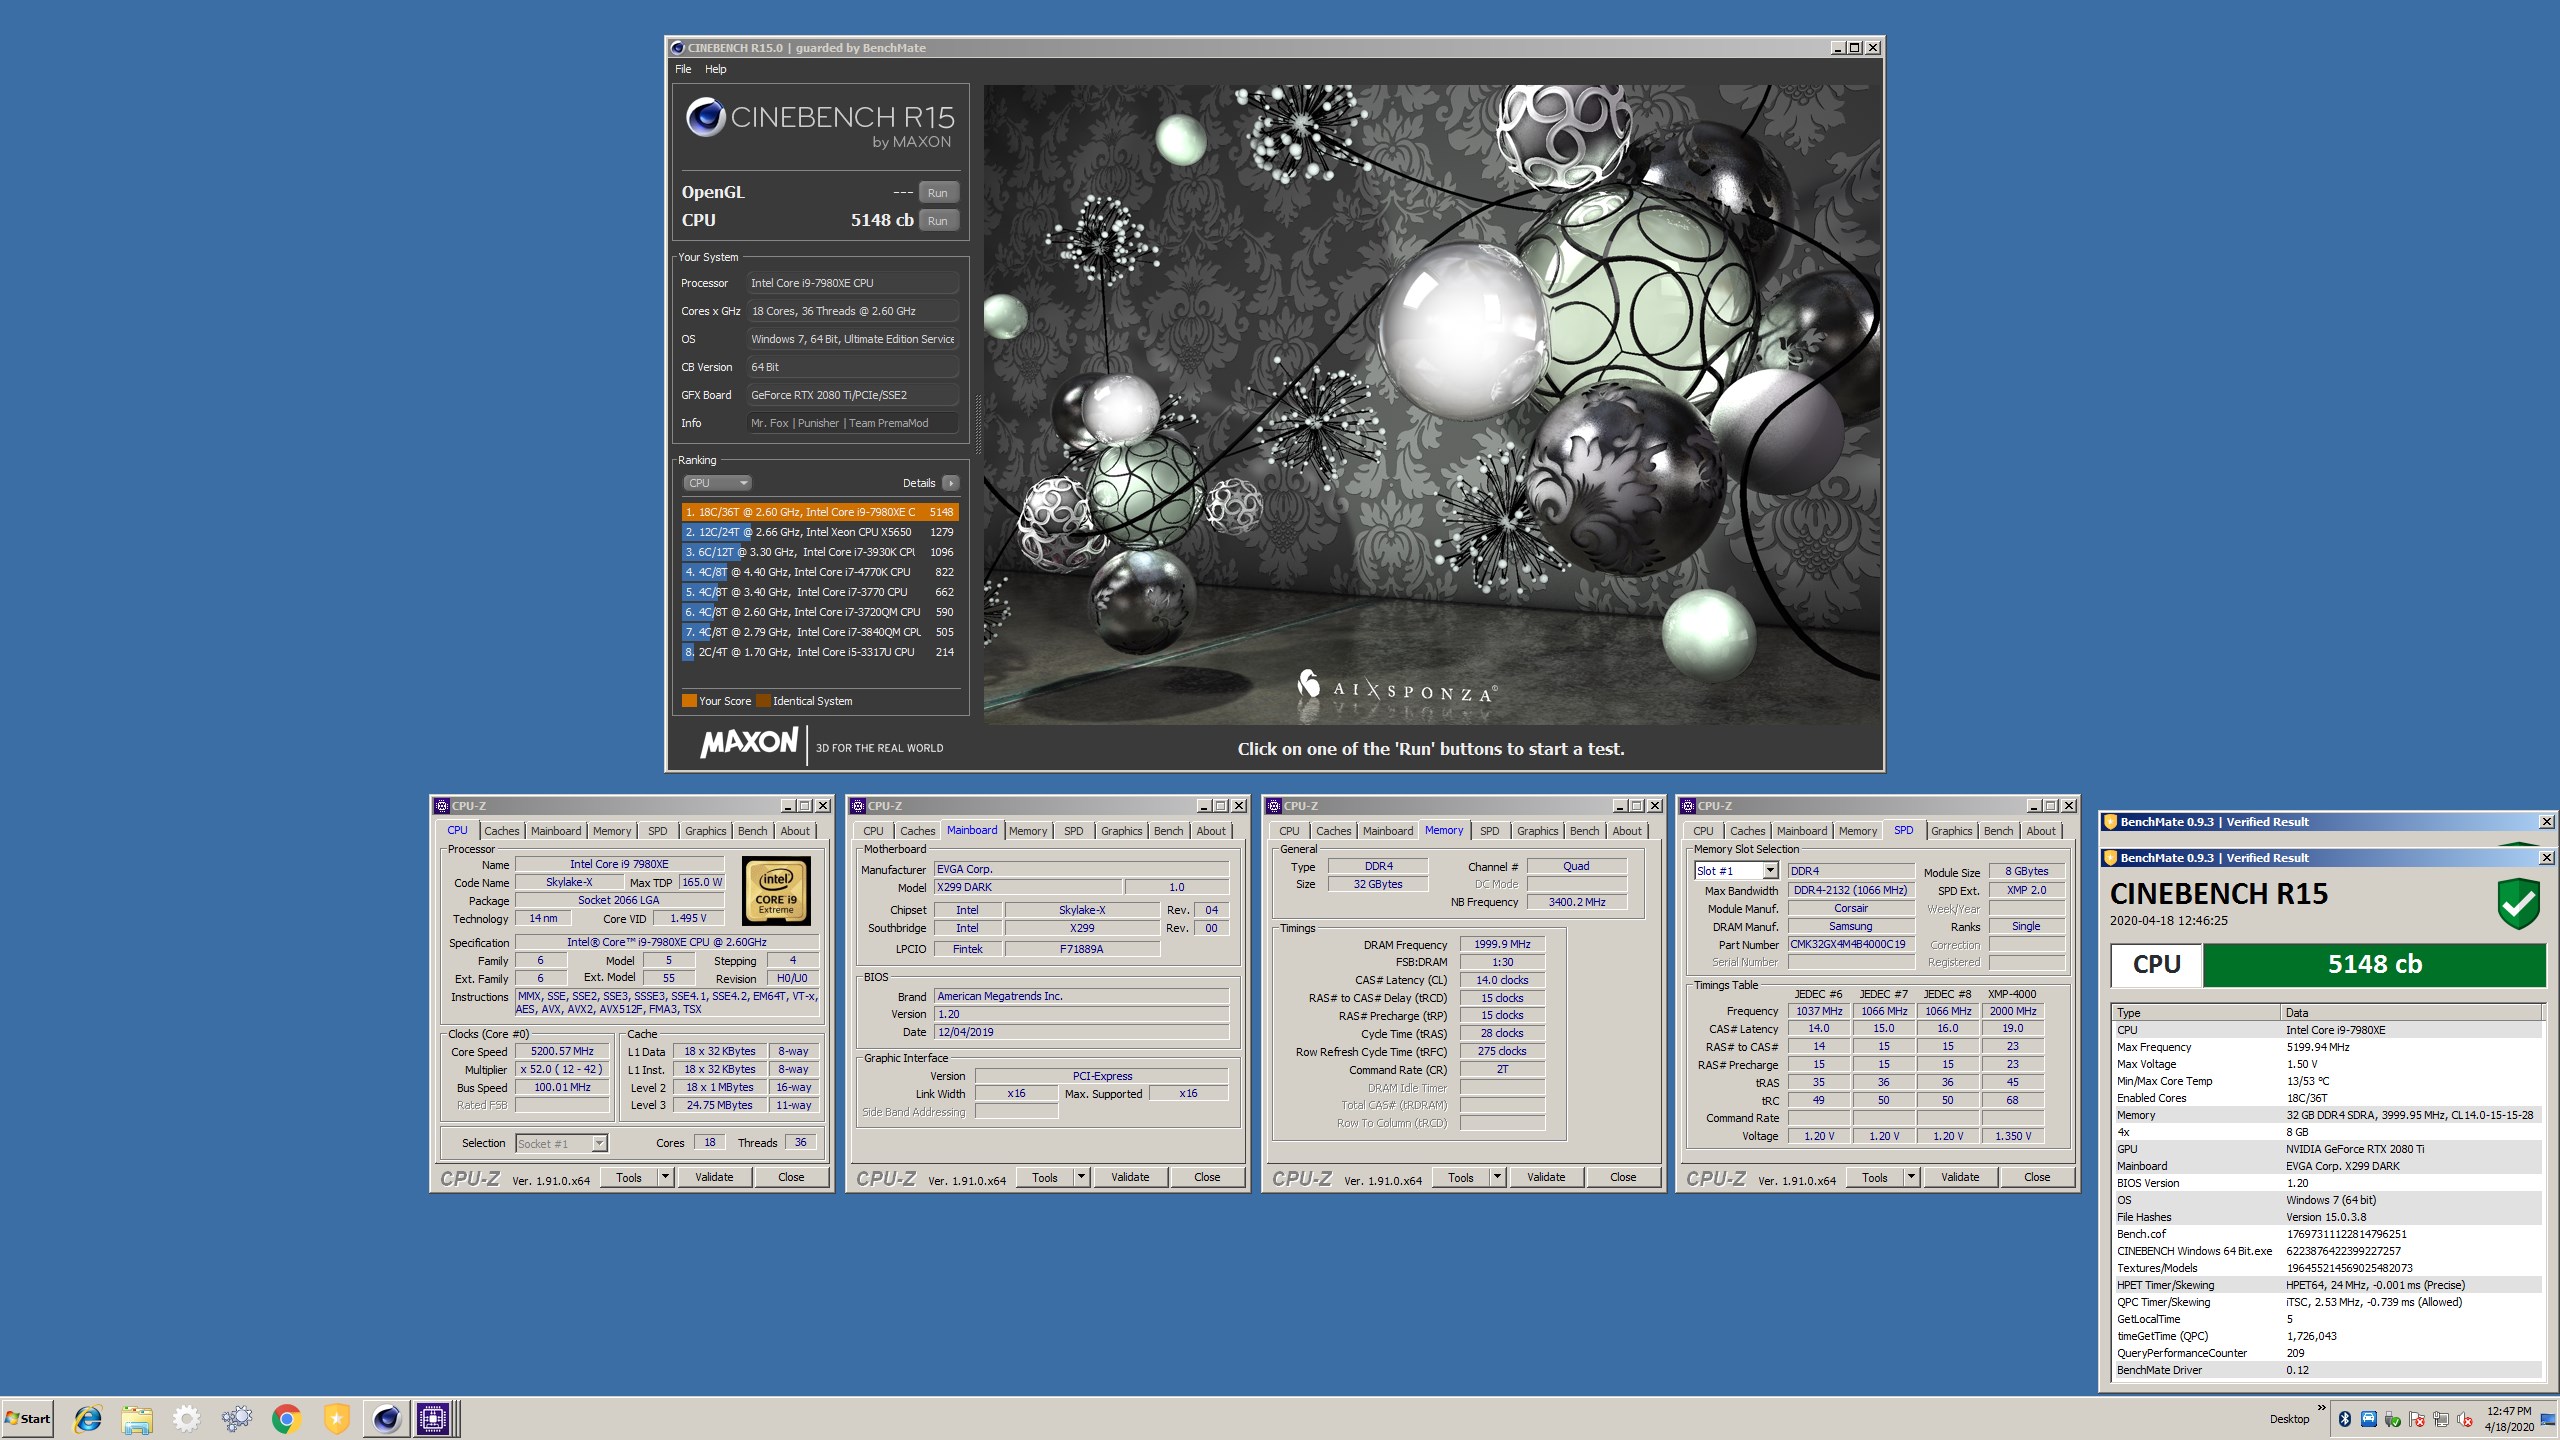Open Google Chrome from the taskbar
The width and height of the screenshot is (2560, 1440).
[x=287, y=1418]
